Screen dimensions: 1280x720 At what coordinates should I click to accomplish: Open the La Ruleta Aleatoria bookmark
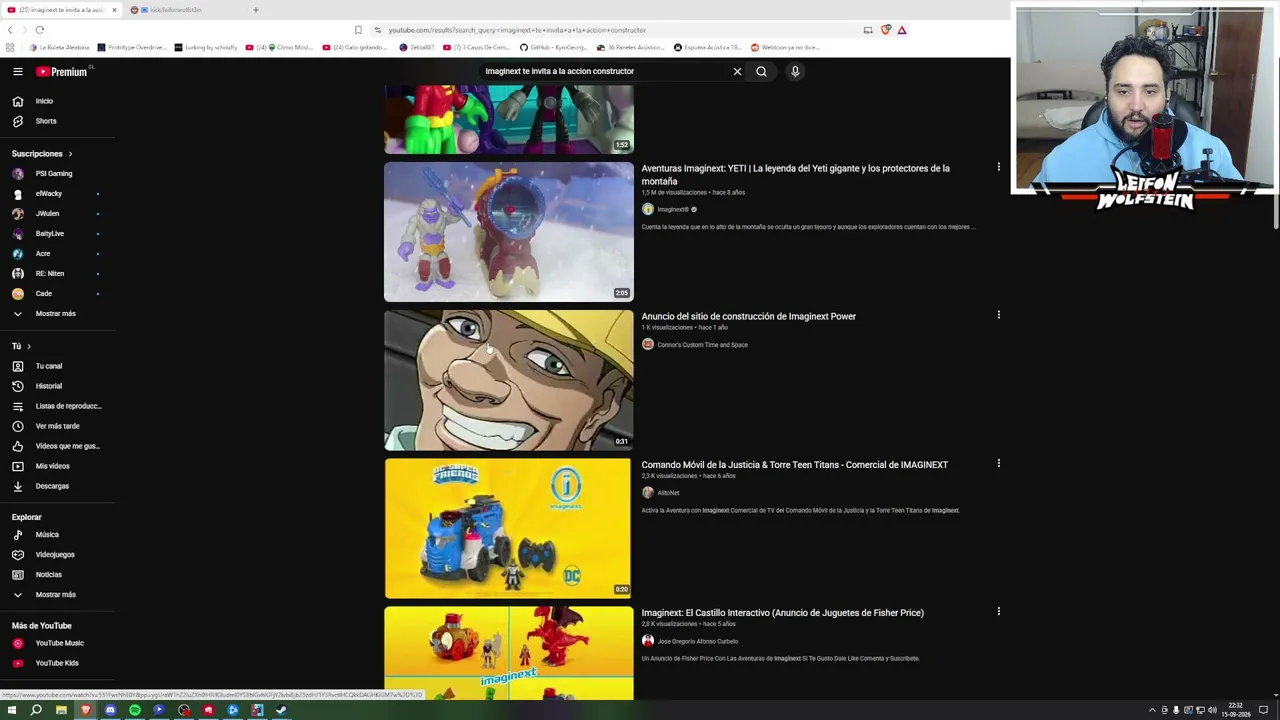tap(62, 47)
